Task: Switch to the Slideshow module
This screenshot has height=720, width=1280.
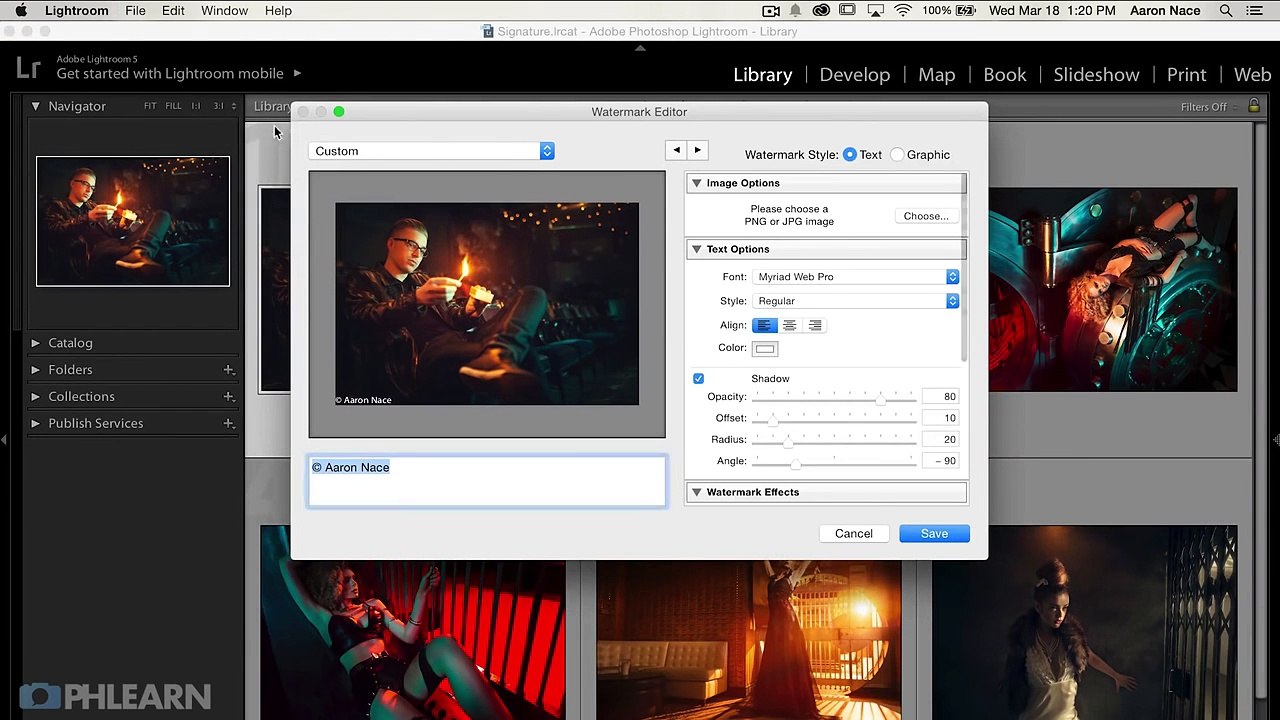Action: 1096,75
